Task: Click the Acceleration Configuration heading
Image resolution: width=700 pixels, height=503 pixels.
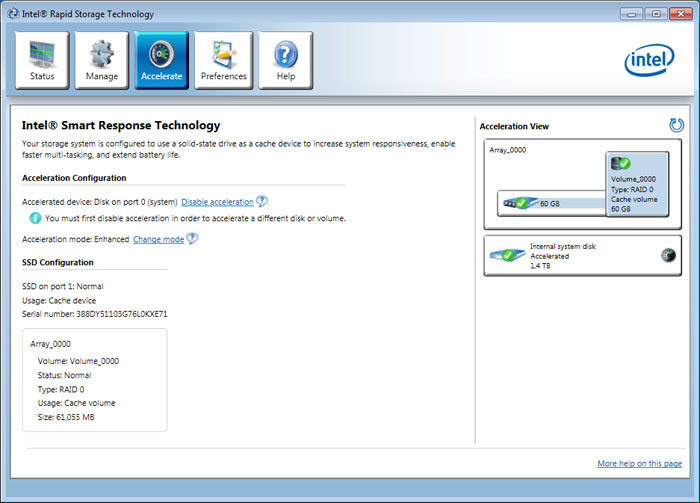Action: (74, 178)
